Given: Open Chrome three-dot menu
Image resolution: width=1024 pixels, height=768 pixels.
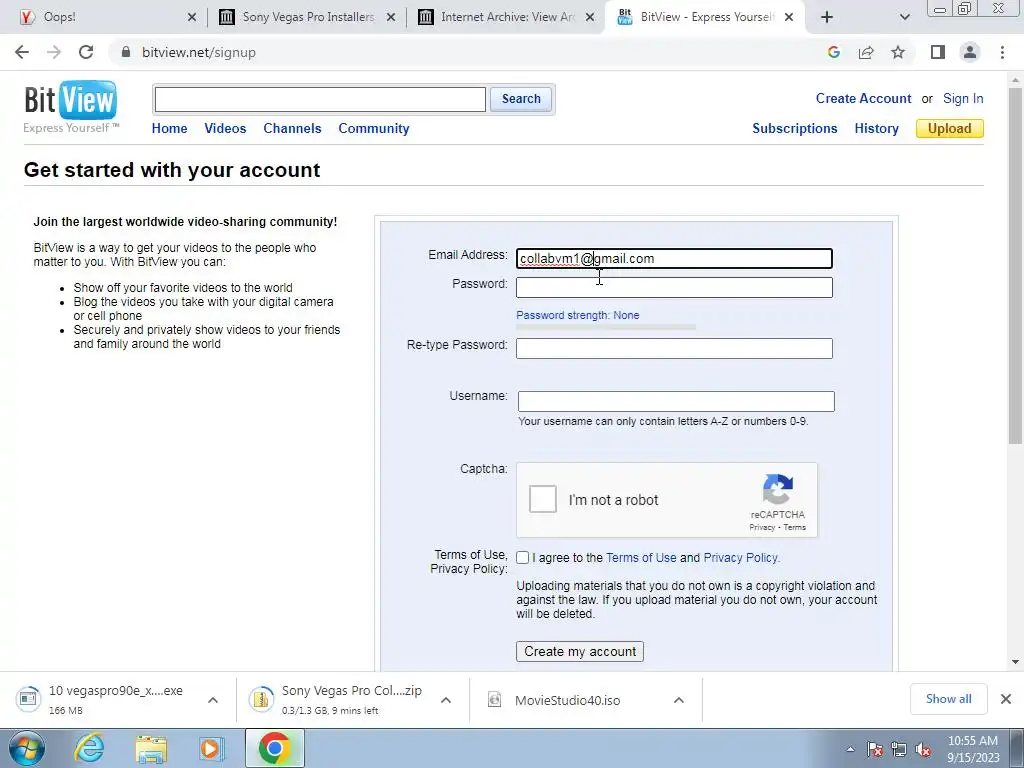Looking at the screenshot, I should coord(1002,52).
